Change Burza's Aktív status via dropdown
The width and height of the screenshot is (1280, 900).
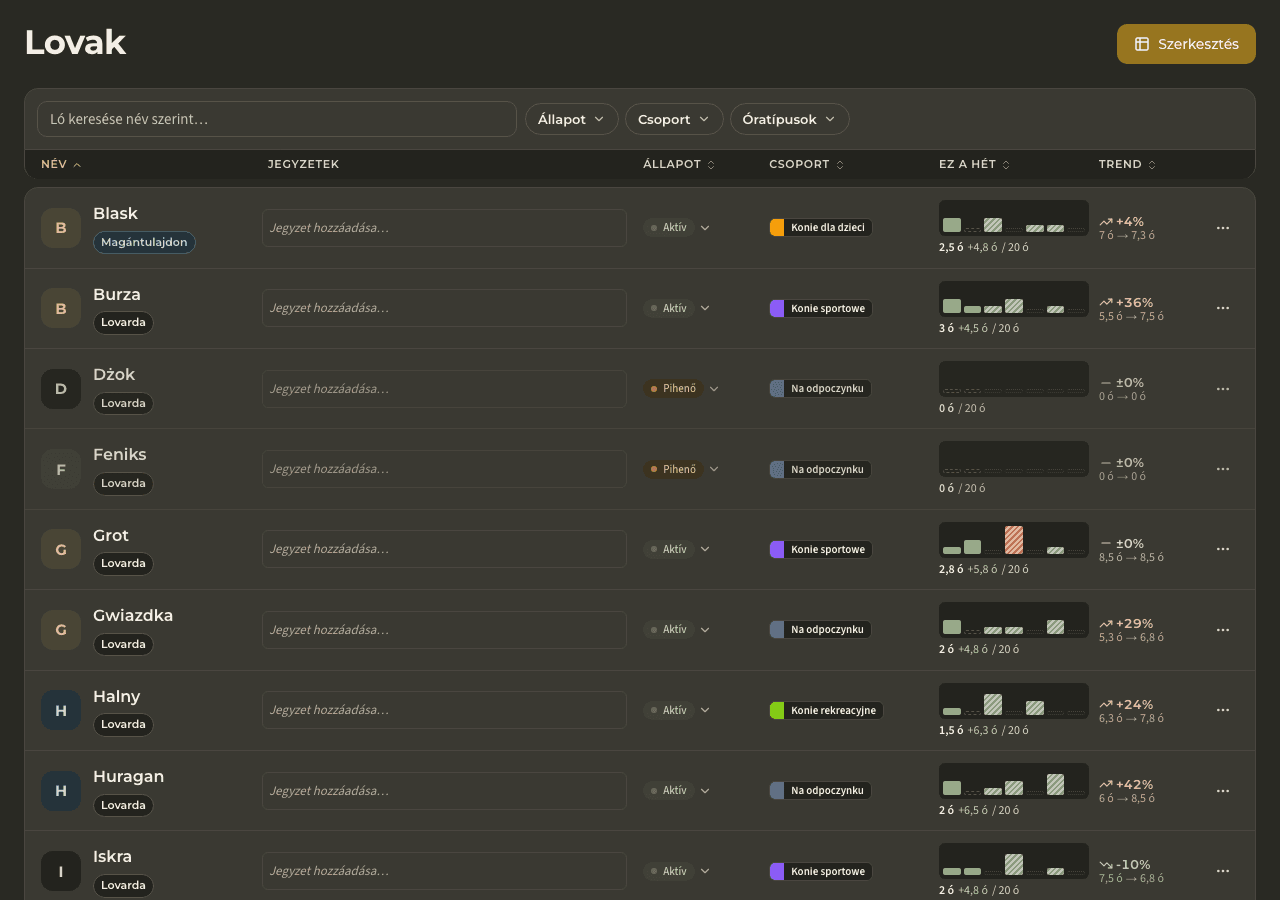pos(677,308)
